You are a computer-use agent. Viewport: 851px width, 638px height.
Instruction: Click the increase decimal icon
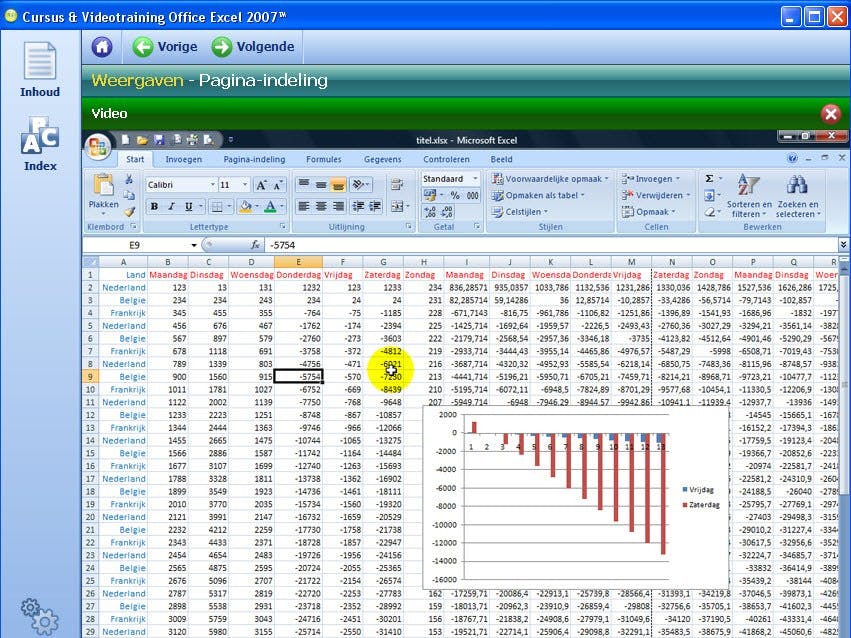click(430, 212)
